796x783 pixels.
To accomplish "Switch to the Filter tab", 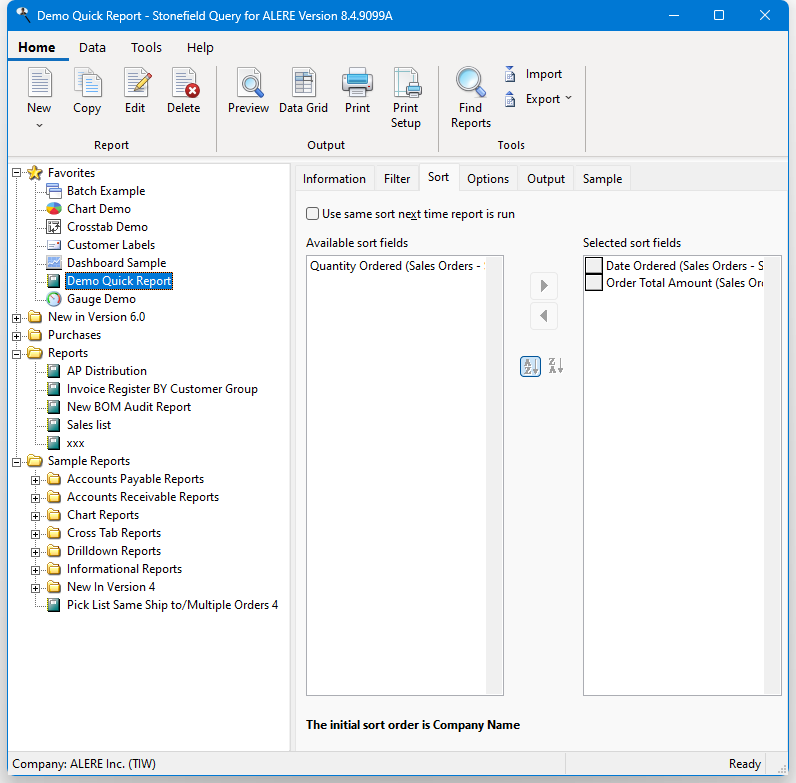I will 397,179.
